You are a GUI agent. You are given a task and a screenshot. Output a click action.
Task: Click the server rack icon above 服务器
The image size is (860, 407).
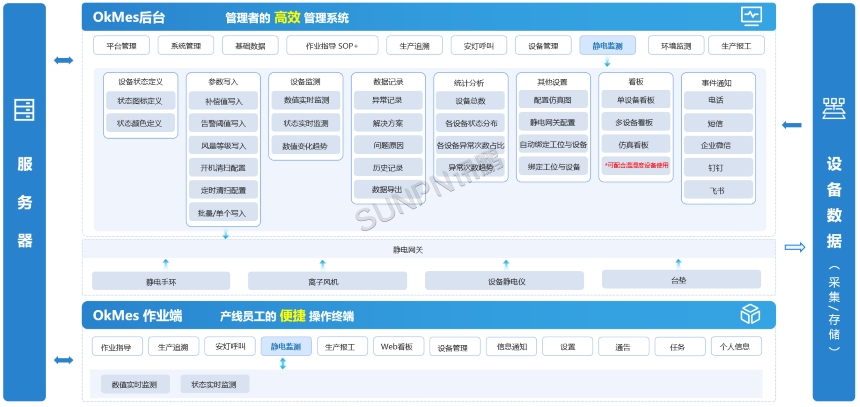(24, 110)
